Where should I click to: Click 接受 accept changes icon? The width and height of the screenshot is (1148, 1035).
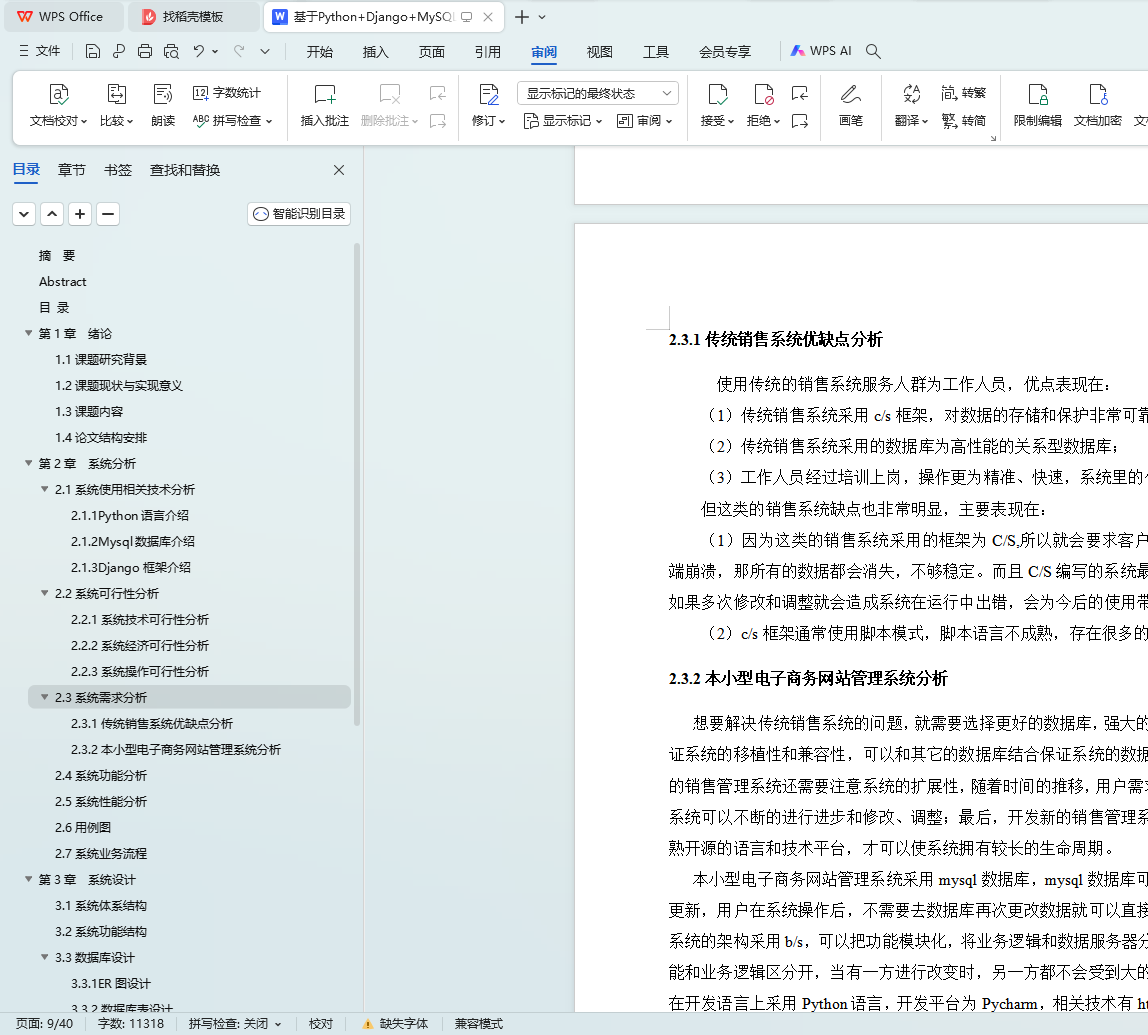tap(717, 105)
